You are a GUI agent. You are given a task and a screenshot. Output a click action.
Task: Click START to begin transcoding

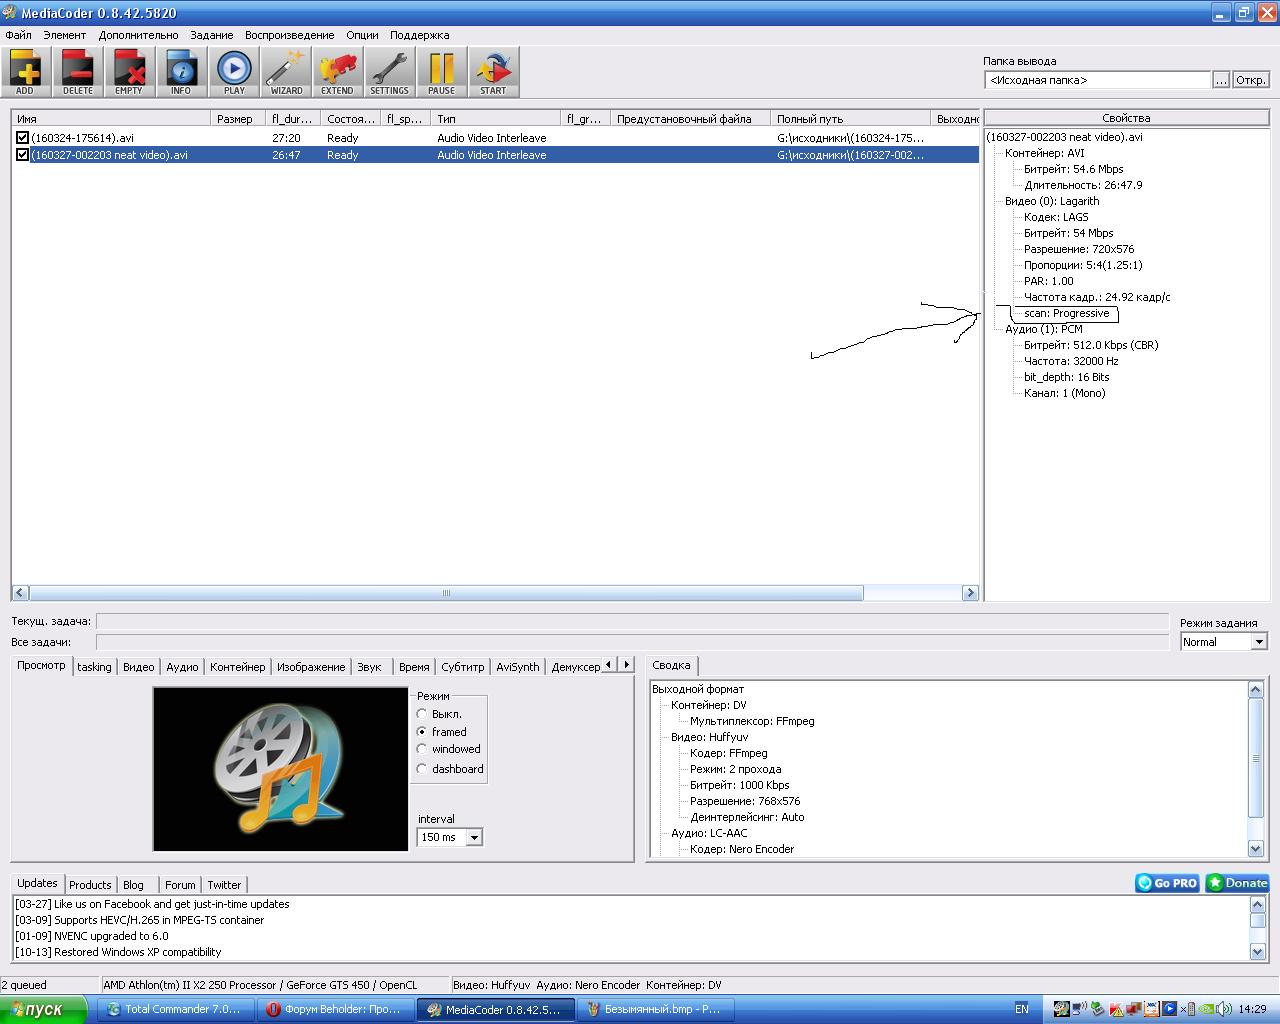pos(493,72)
